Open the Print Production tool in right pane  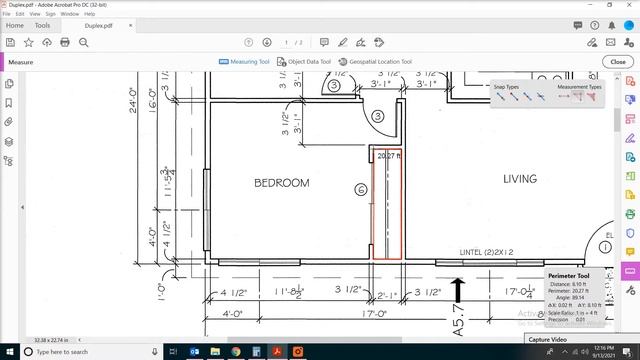click(x=630, y=214)
